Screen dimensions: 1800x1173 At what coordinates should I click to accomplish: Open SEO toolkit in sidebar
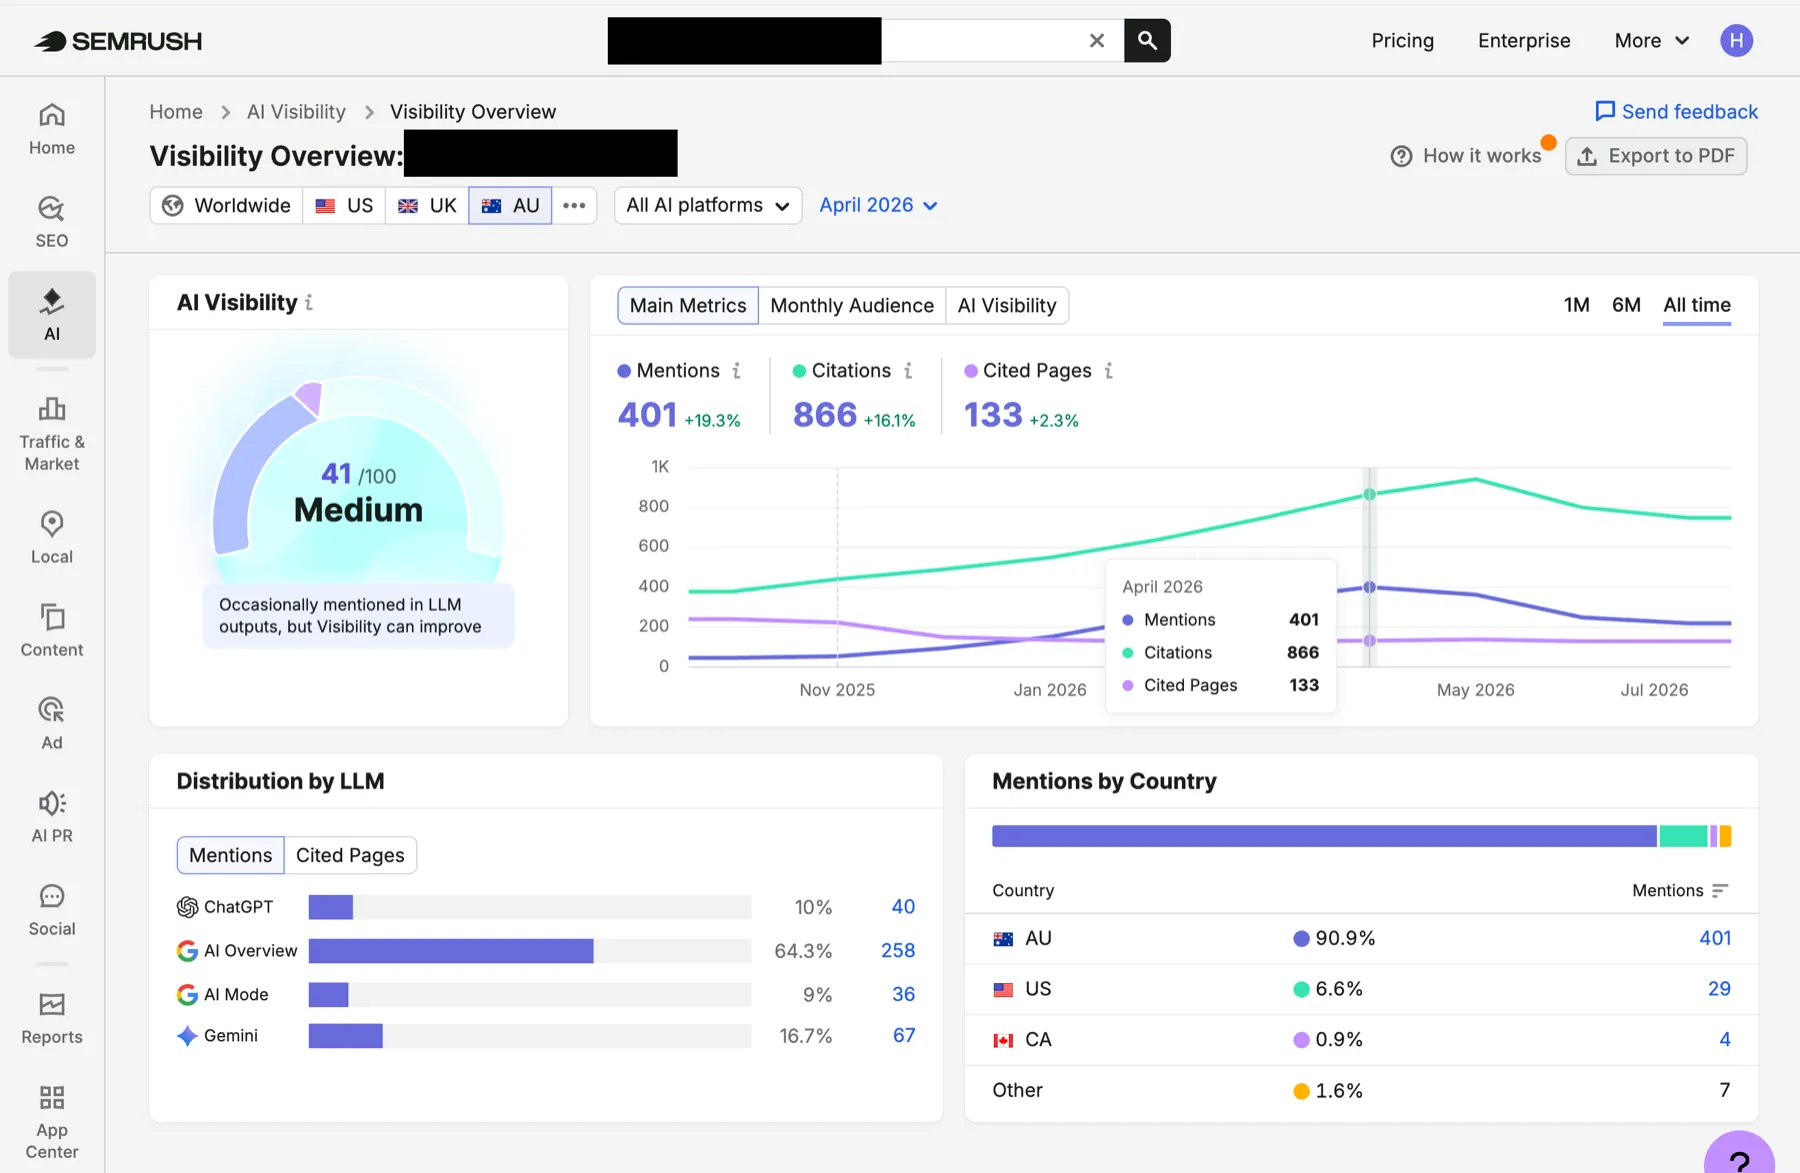(x=52, y=222)
